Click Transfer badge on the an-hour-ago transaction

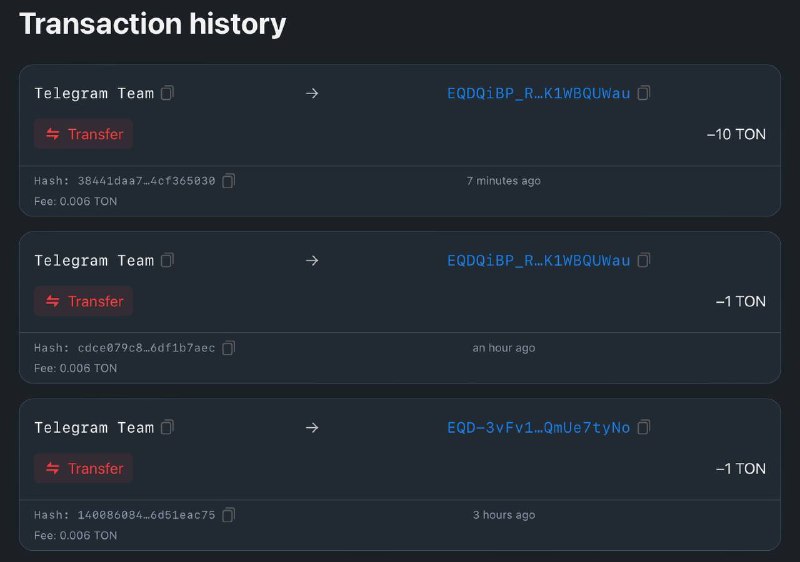coord(84,301)
